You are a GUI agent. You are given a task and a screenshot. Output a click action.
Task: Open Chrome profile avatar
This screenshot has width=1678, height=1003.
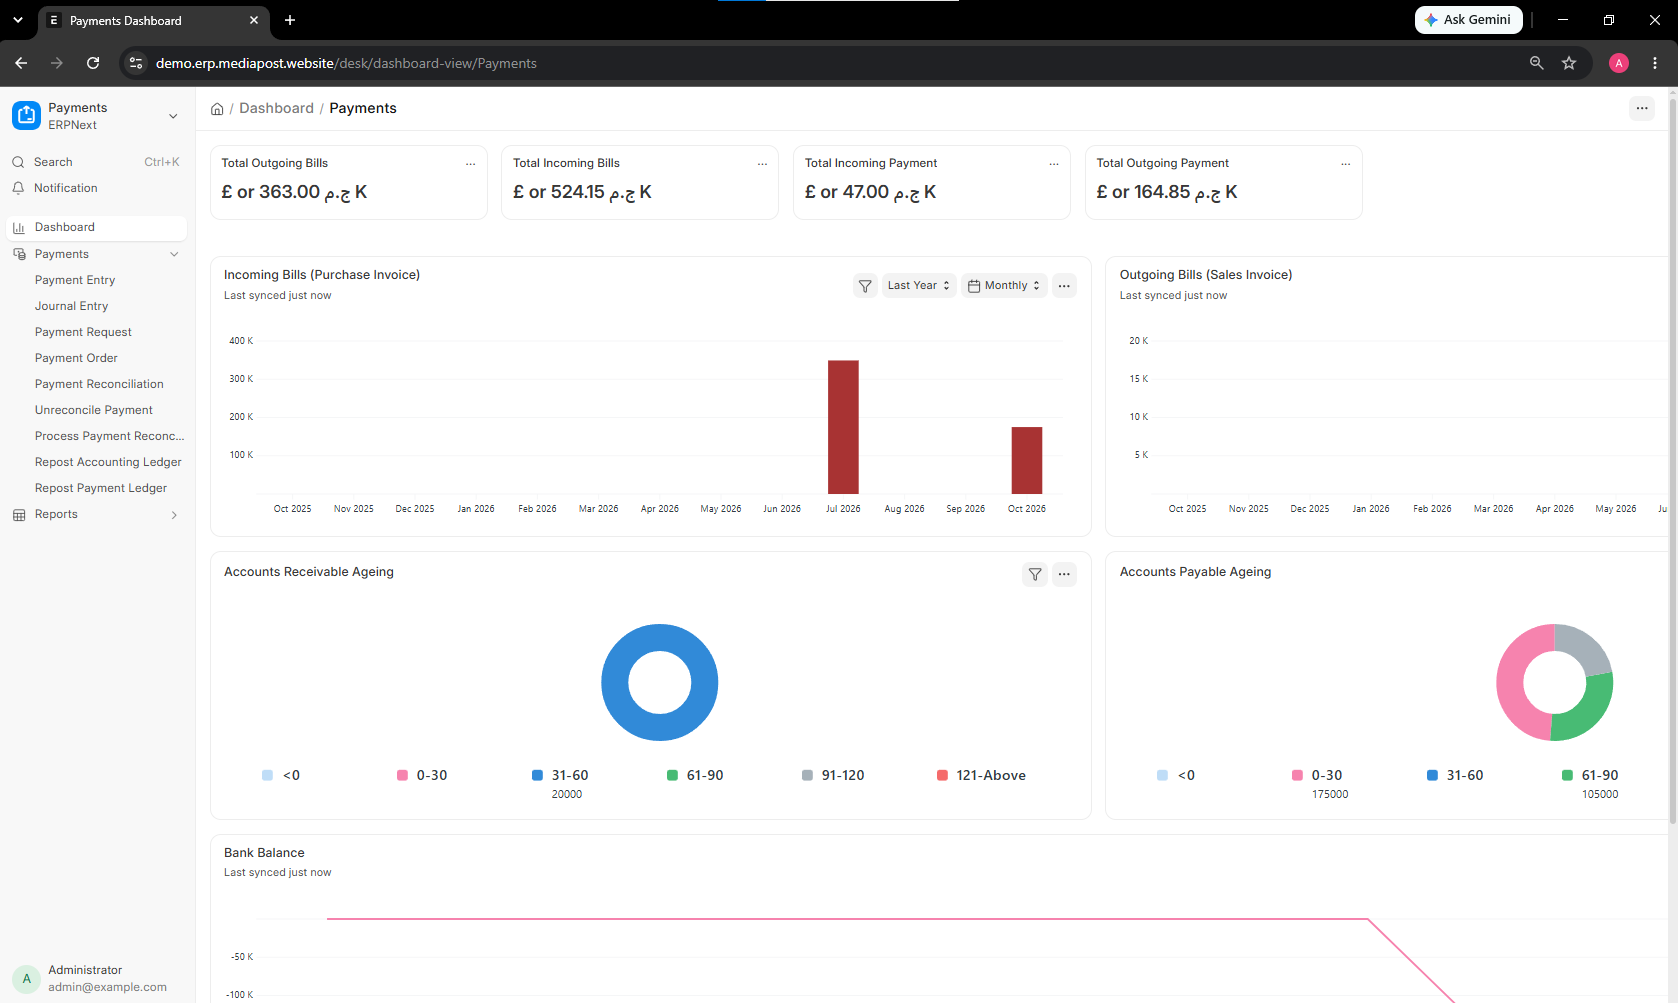1619,63
